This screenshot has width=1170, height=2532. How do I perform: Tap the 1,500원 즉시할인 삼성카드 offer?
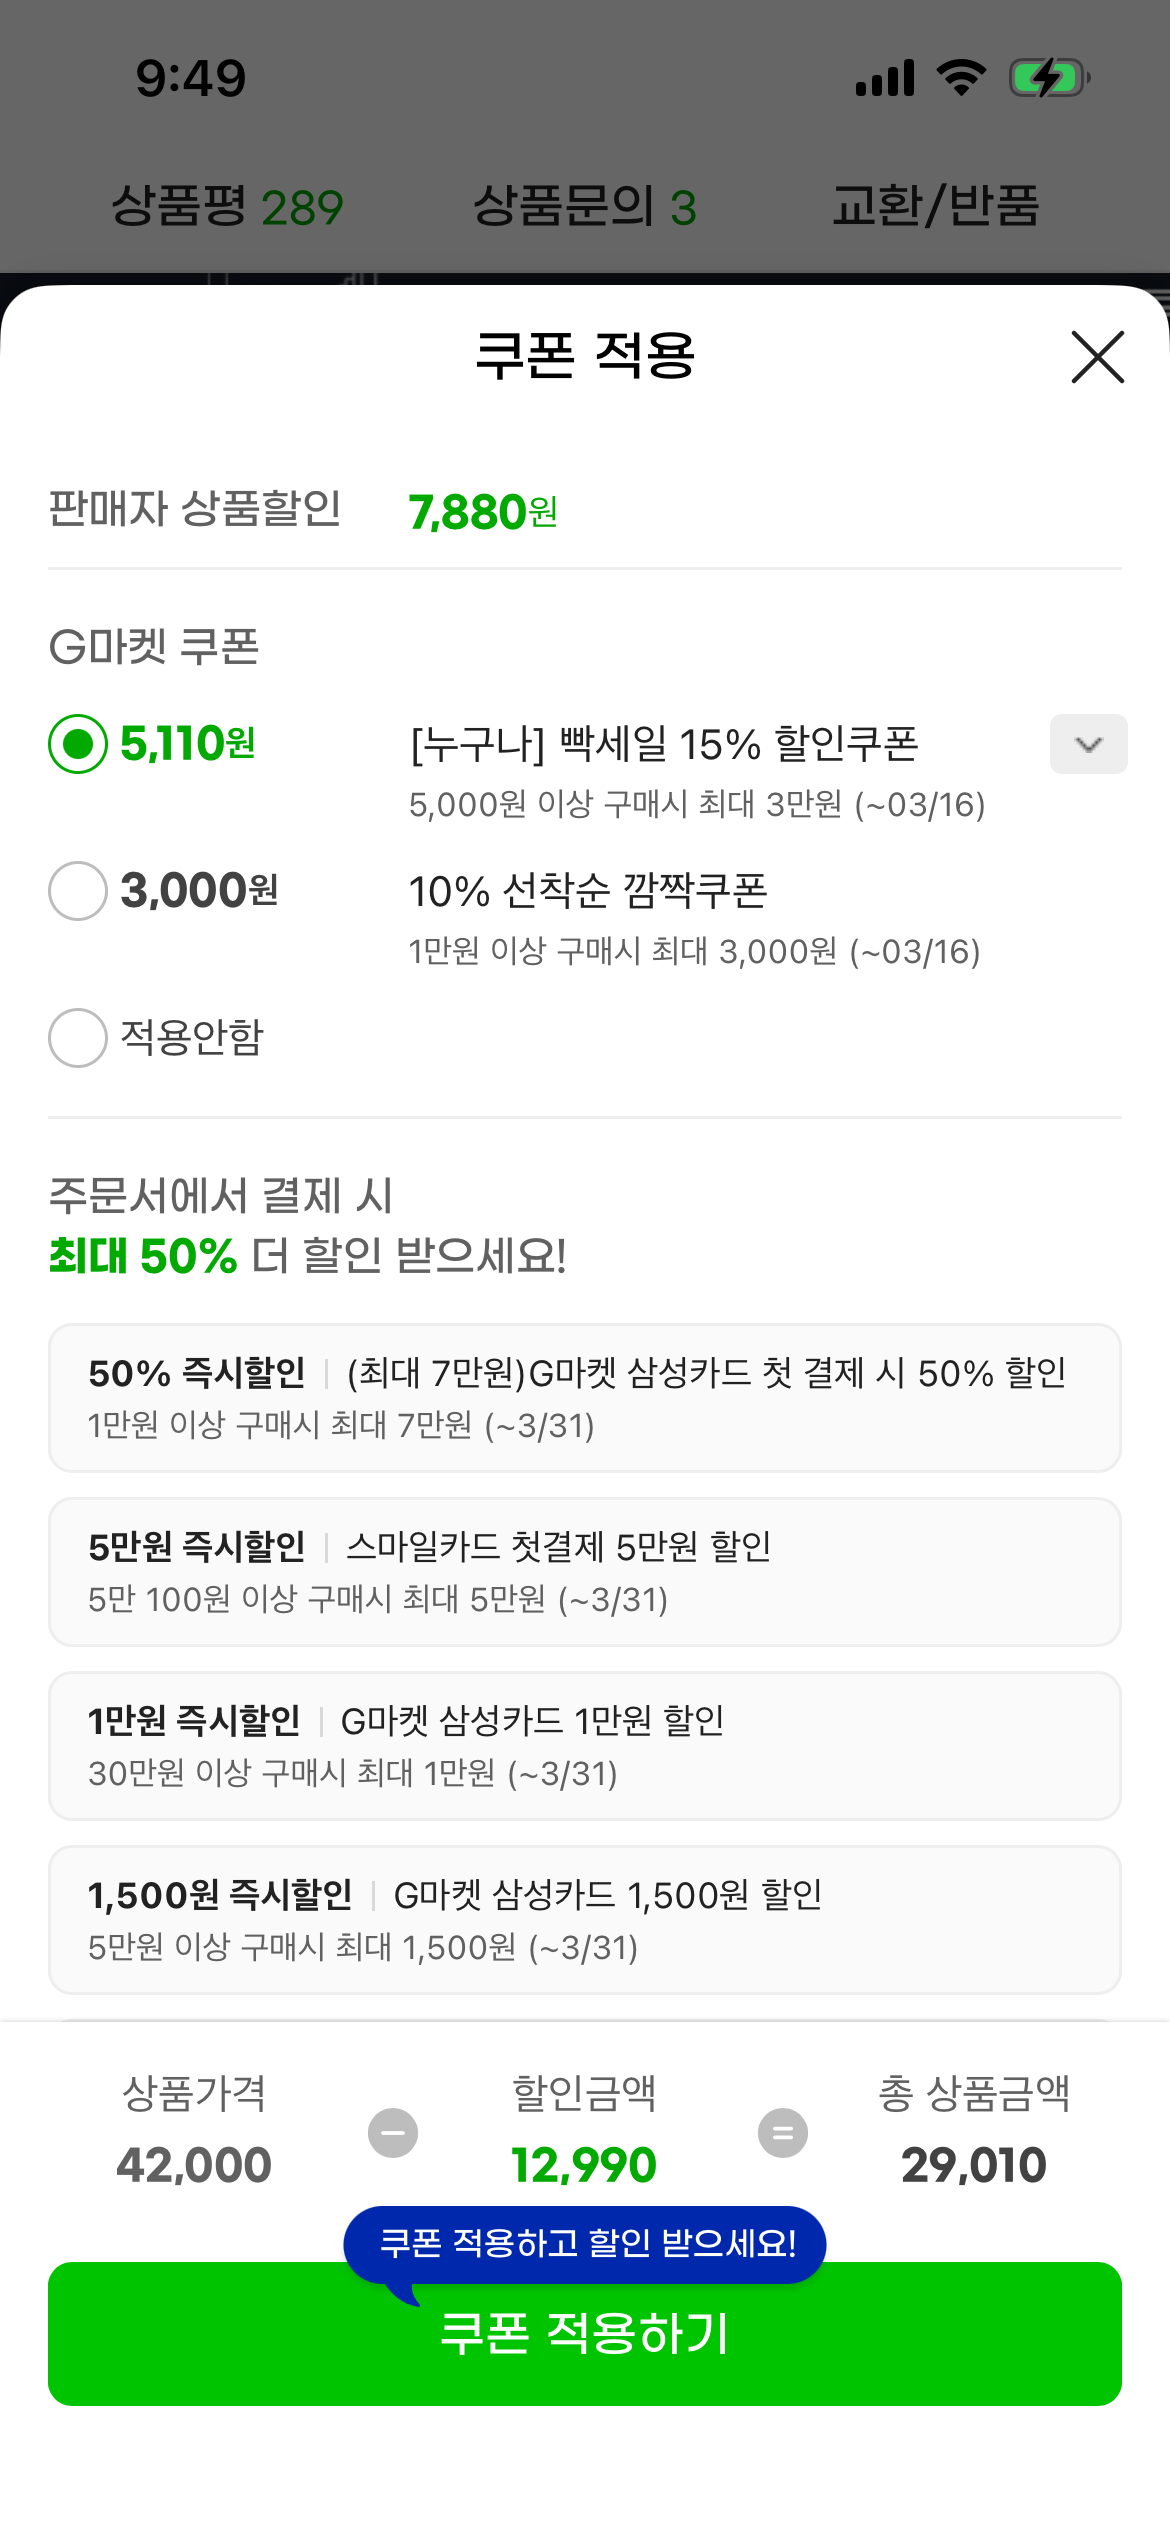(584, 1920)
